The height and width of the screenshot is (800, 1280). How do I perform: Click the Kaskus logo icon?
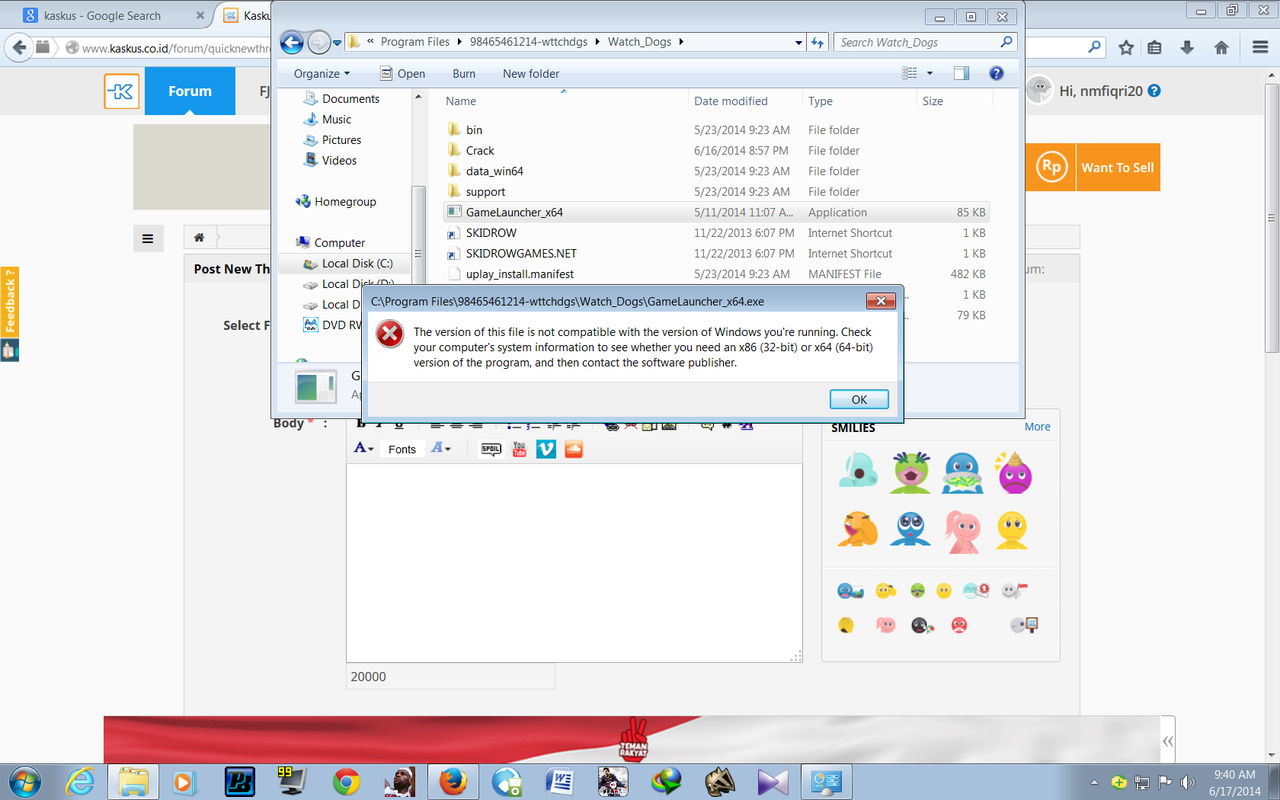122,91
